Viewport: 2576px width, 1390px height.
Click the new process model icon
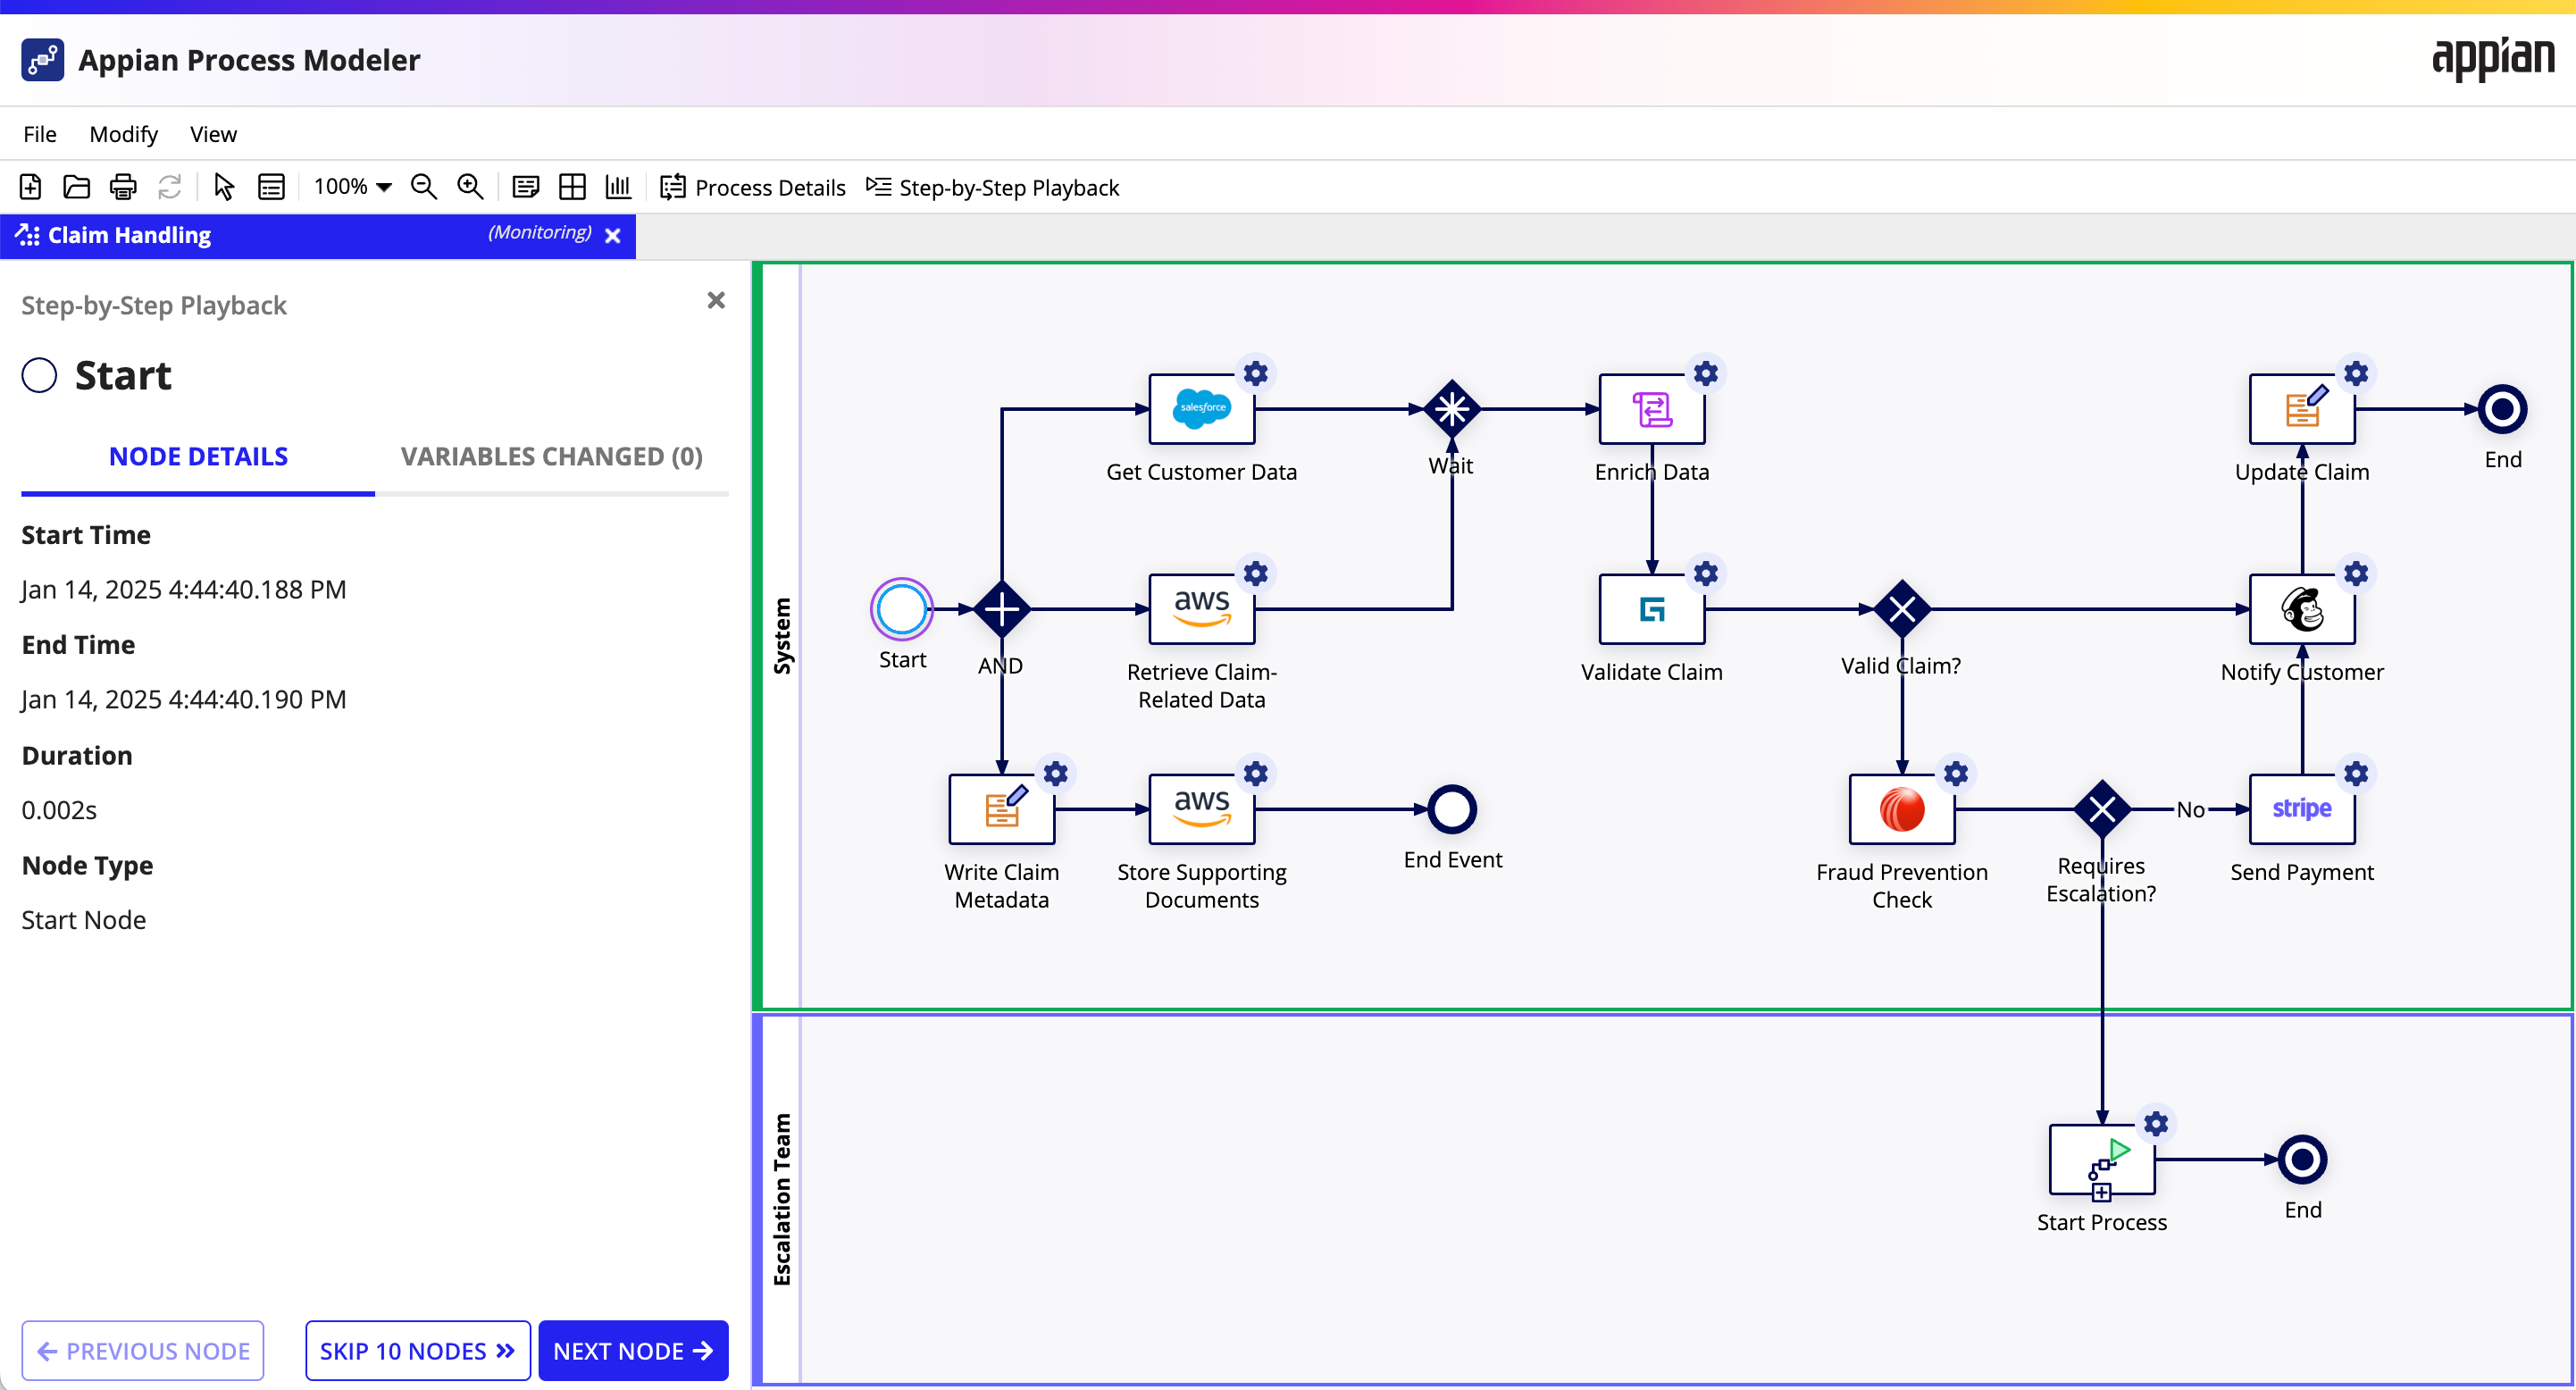point(30,187)
